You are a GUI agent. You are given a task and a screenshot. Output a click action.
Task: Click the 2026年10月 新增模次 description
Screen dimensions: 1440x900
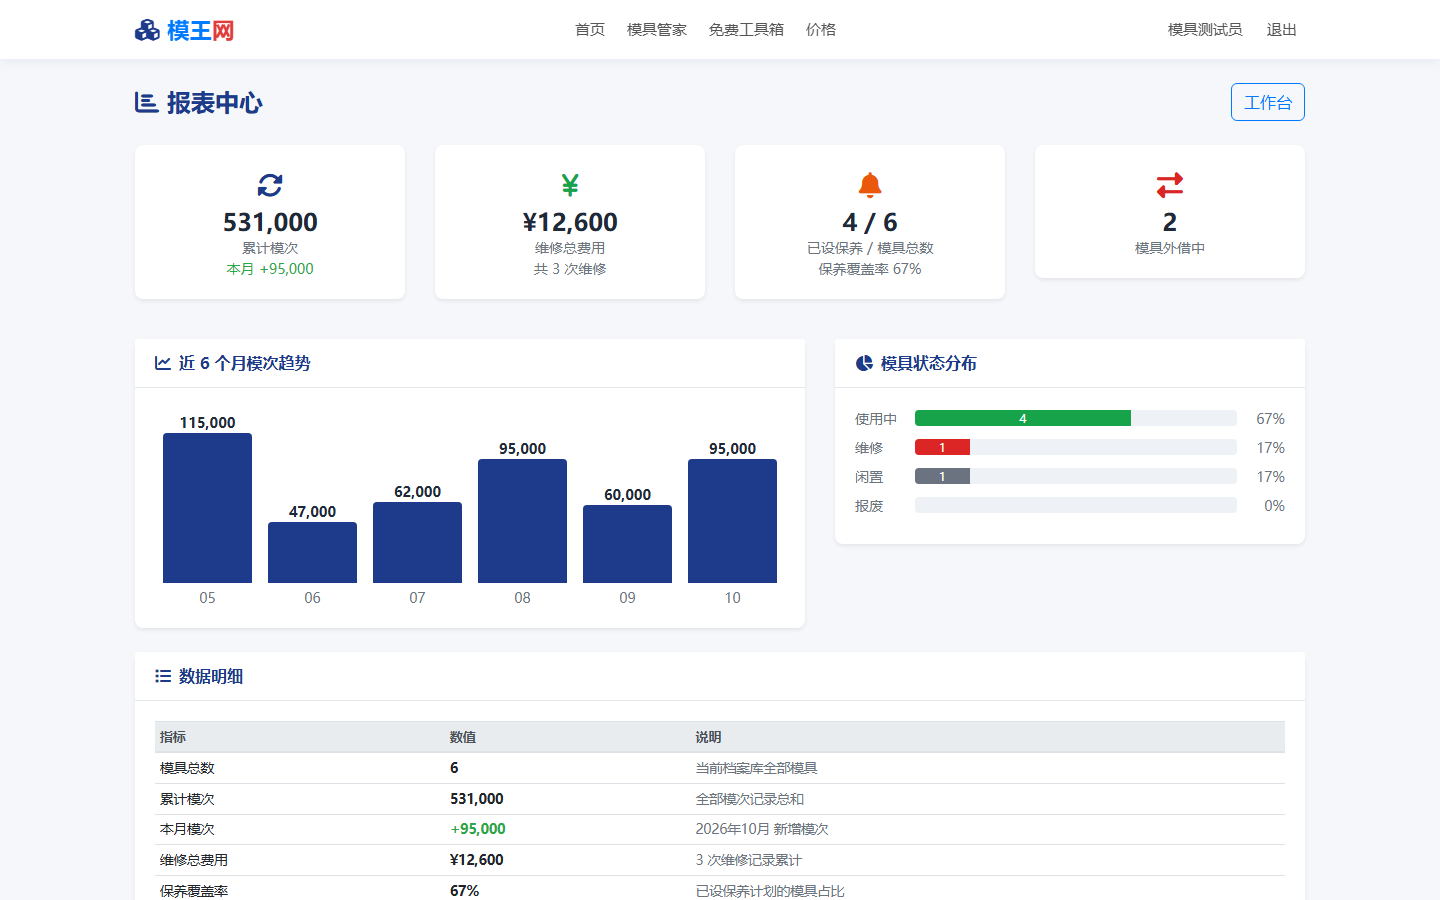coord(762,829)
